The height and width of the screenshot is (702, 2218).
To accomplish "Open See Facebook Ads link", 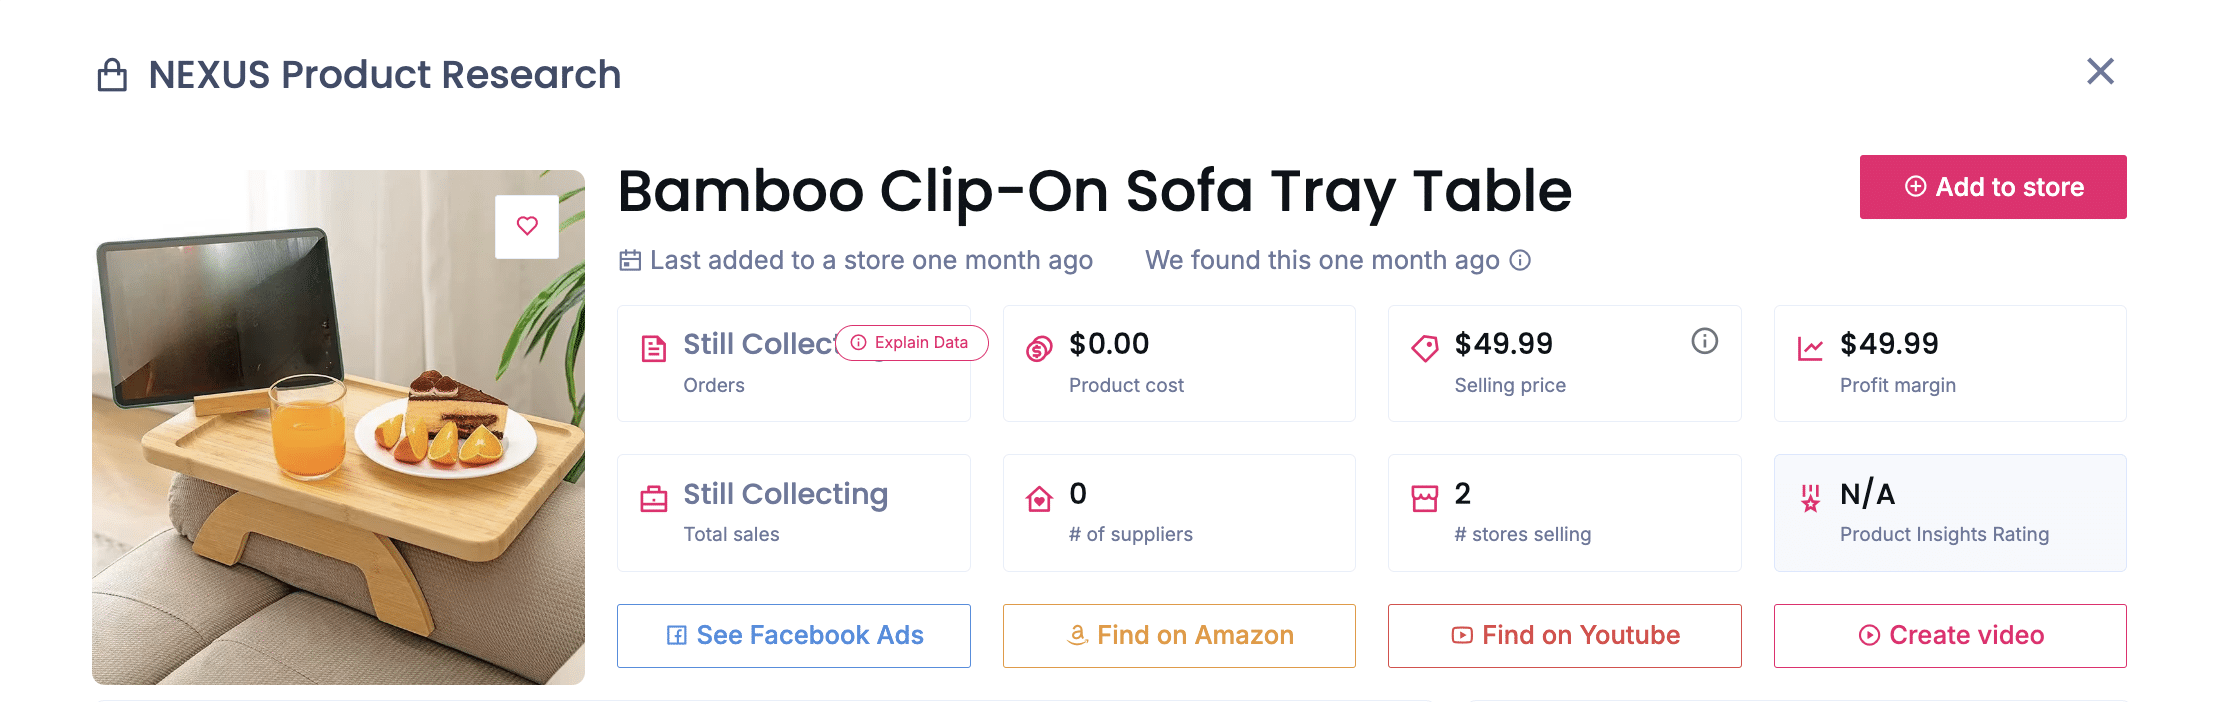I will point(793,636).
